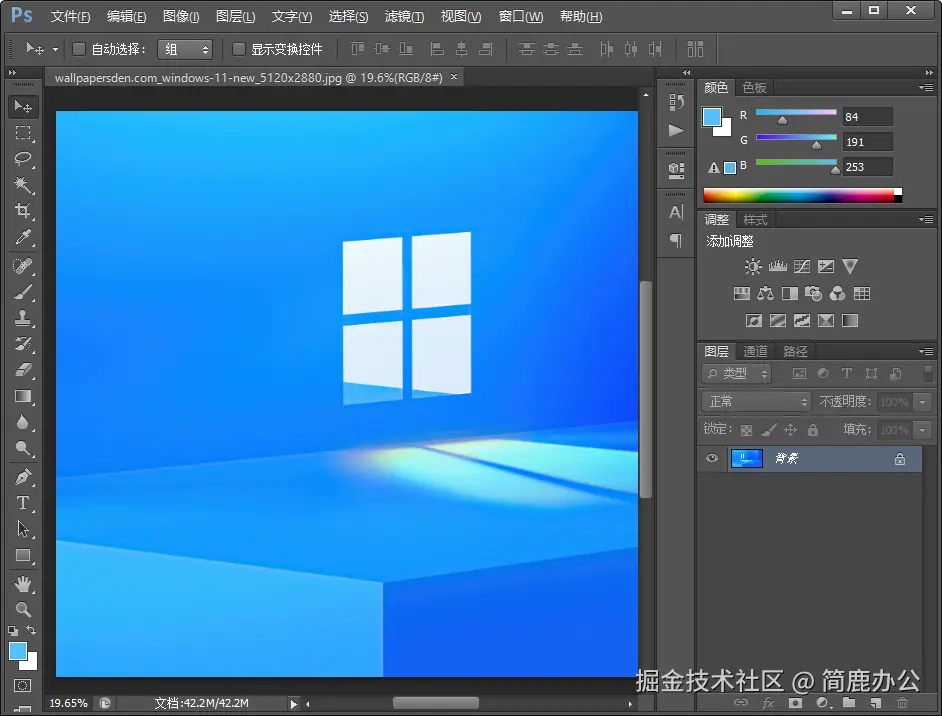Select the Eyedropper tool
This screenshot has height=716, width=942.
coord(23,236)
